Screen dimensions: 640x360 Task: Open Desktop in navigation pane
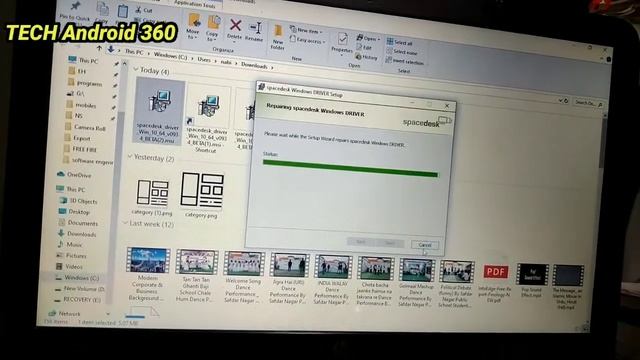(x=74, y=211)
